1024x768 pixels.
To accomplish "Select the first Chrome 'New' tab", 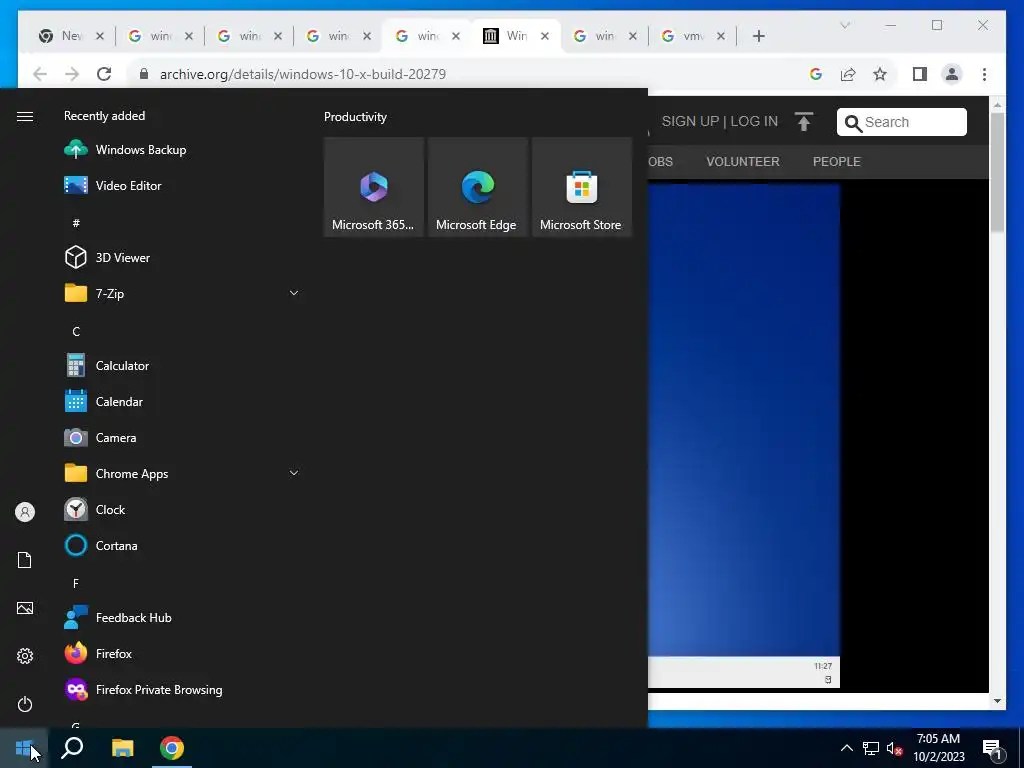I will tap(69, 36).
